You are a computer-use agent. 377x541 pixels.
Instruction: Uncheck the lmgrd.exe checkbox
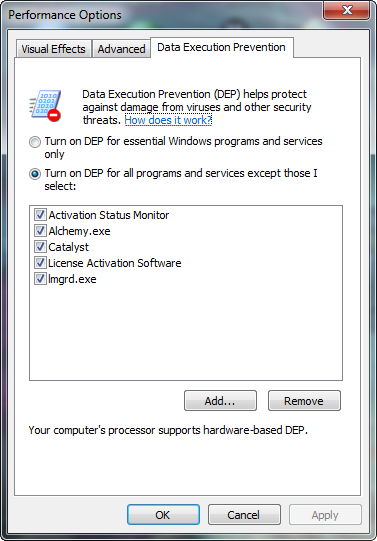tap(40, 278)
